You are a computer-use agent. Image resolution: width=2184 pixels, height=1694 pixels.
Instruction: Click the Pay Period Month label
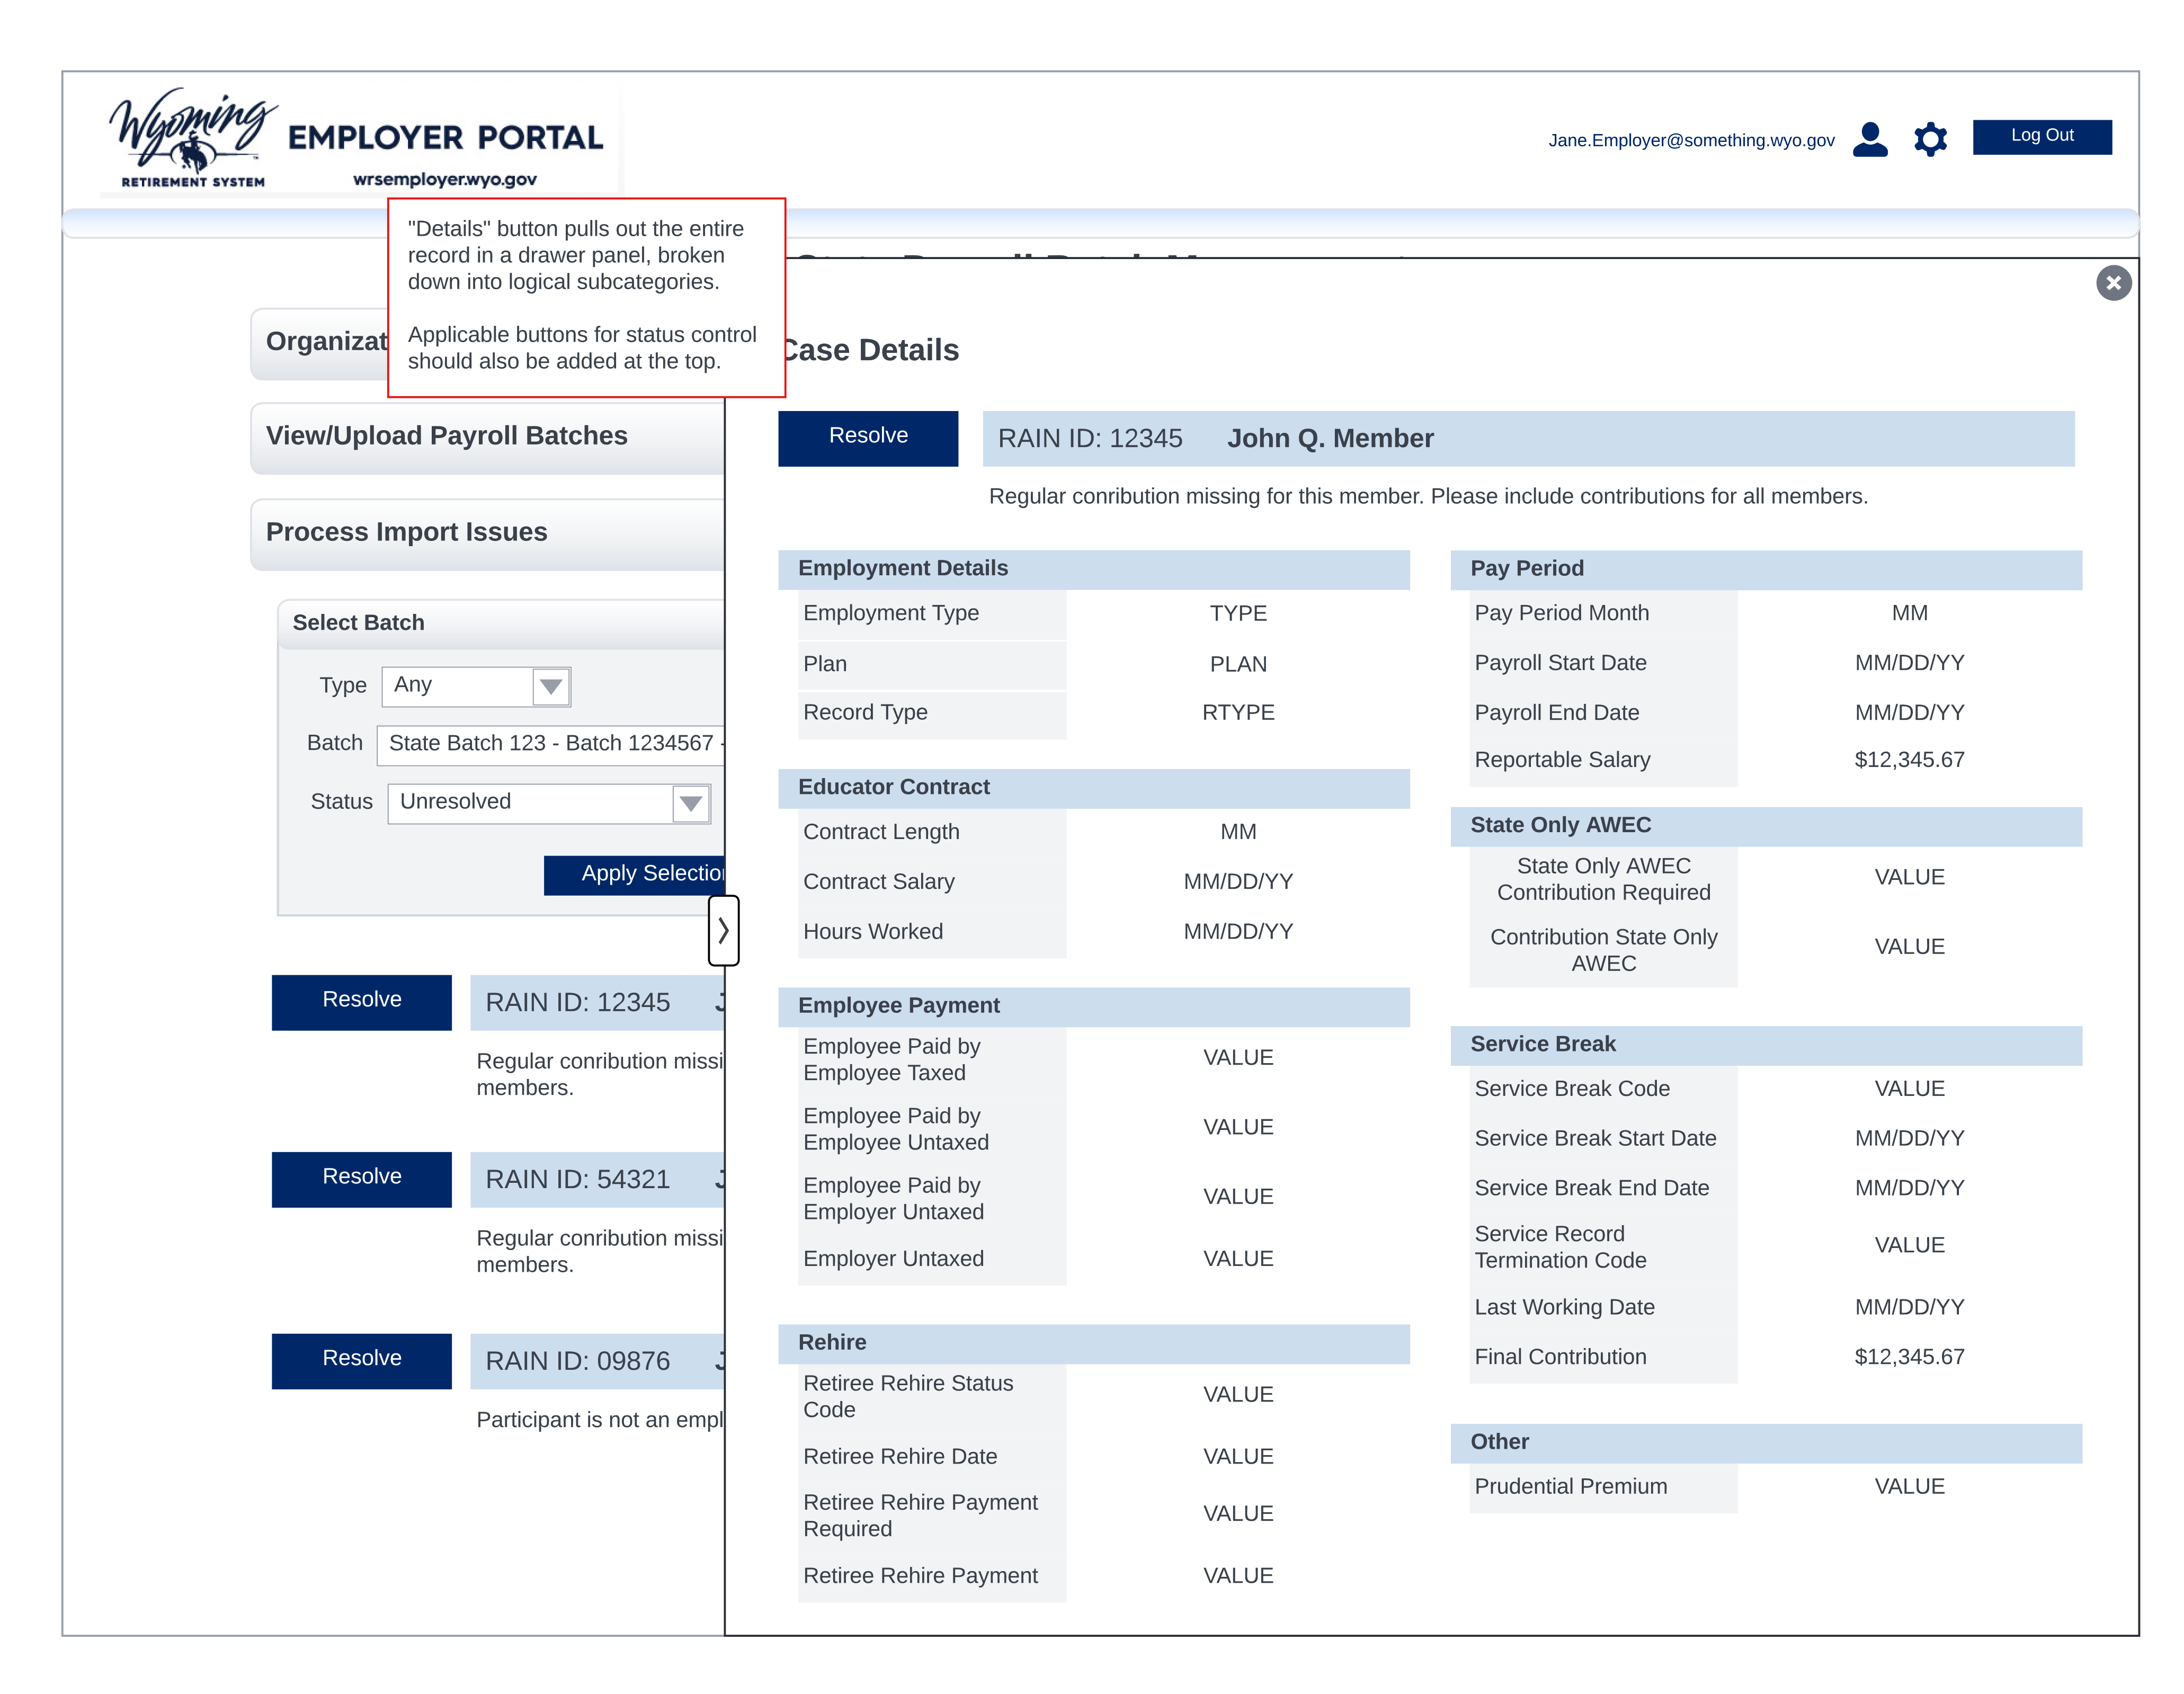tap(1561, 613)
